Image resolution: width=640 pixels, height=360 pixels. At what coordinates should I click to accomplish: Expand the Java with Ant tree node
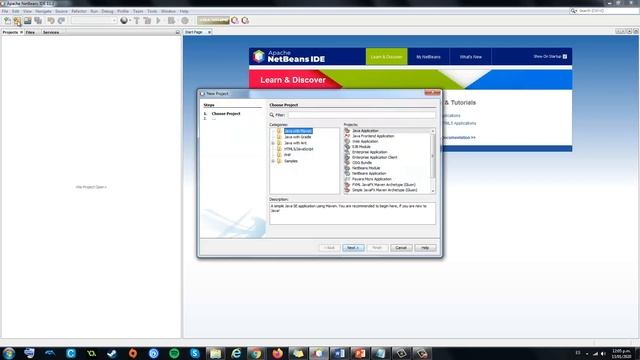(x=273, y=143)
